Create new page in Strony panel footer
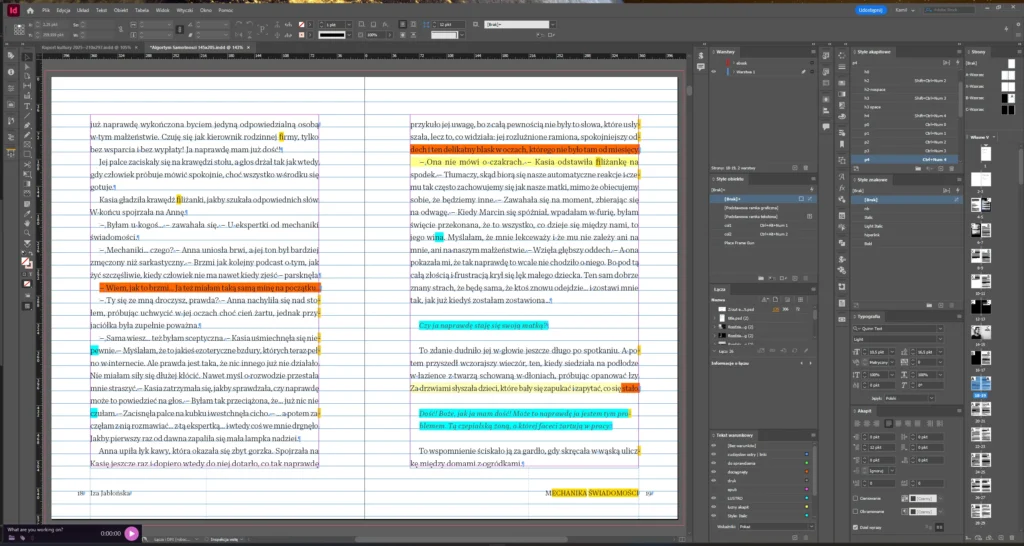This screenshot has height=546, width=1024. click(1001, 538)
